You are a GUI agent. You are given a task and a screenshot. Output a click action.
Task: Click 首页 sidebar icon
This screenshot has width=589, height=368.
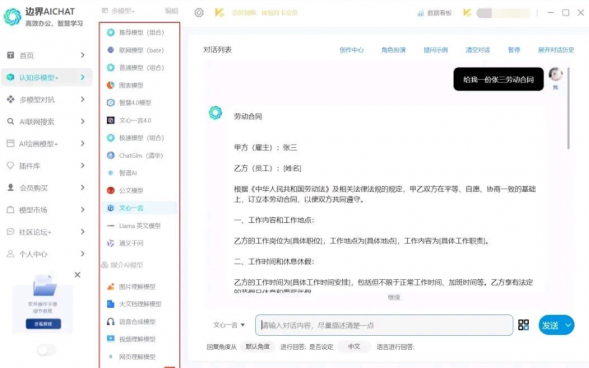click(11, 55)
